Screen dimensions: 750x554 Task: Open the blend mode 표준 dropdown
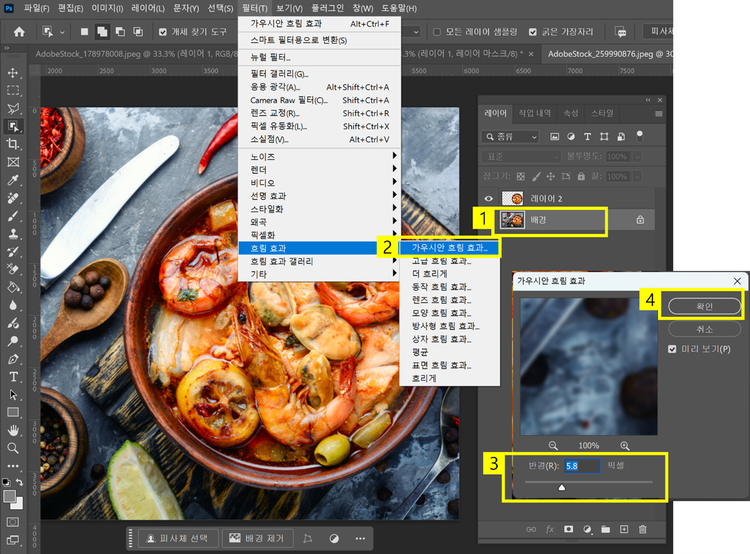coord(521,156)
